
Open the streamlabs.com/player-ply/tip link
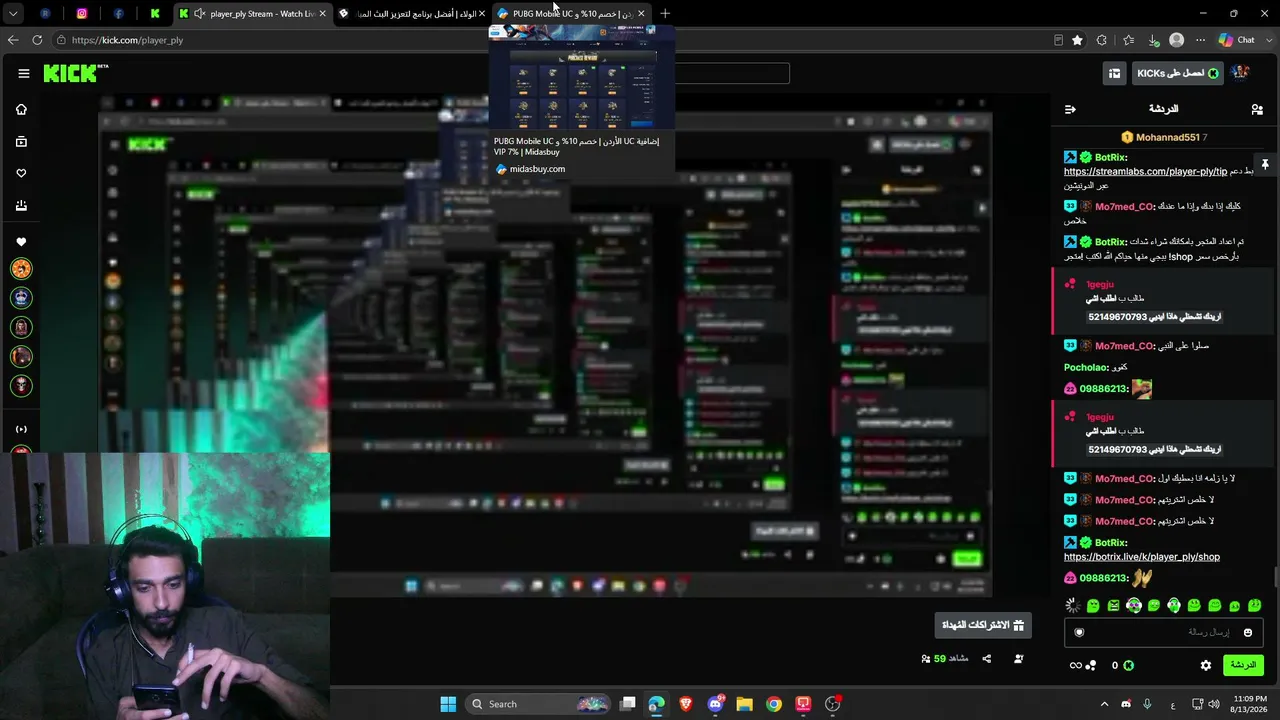click(x=1145, y=171)
